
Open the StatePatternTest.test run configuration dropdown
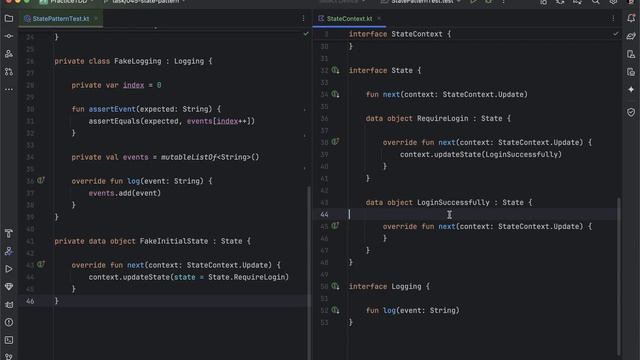click(421, 2)
